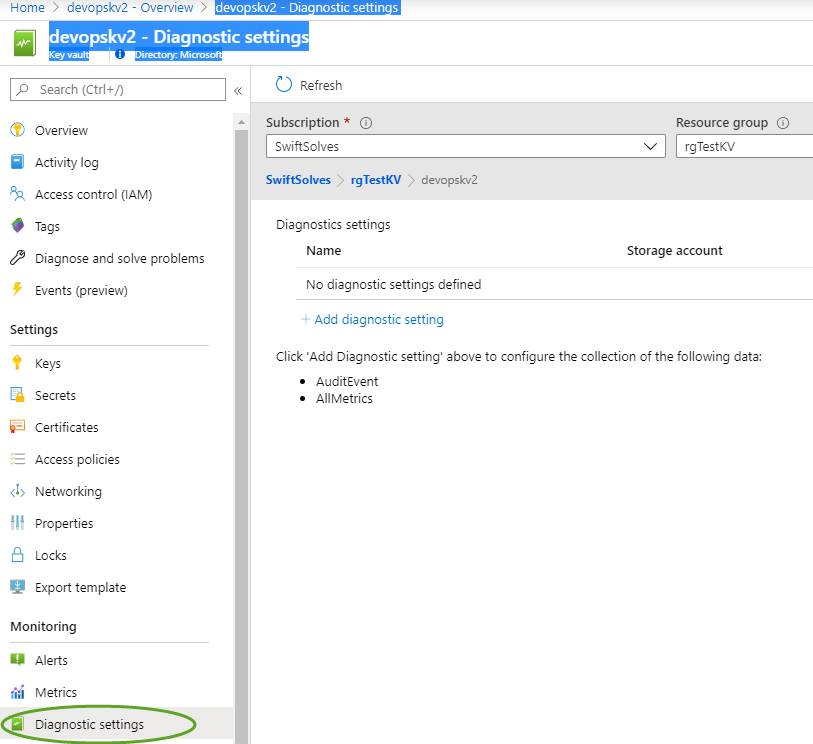
Task: Click the Keys icon under Settings
Action: pyautogui.click(x=17, y=362)
